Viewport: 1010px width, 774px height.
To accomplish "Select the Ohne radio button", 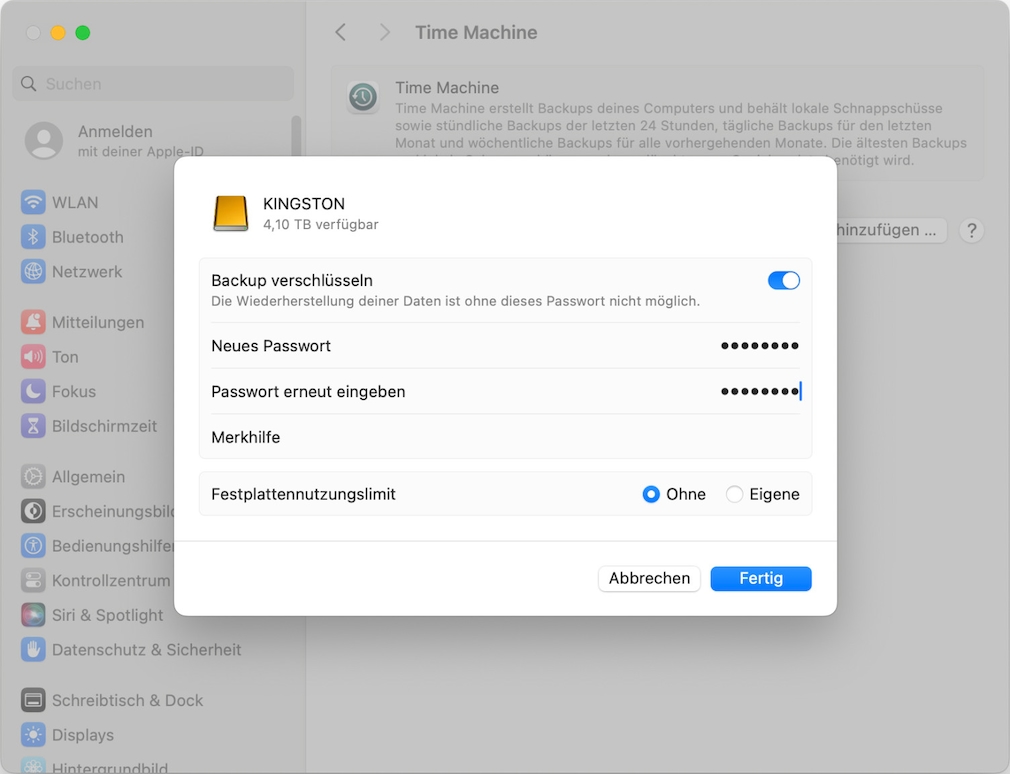I will point(651,494).
